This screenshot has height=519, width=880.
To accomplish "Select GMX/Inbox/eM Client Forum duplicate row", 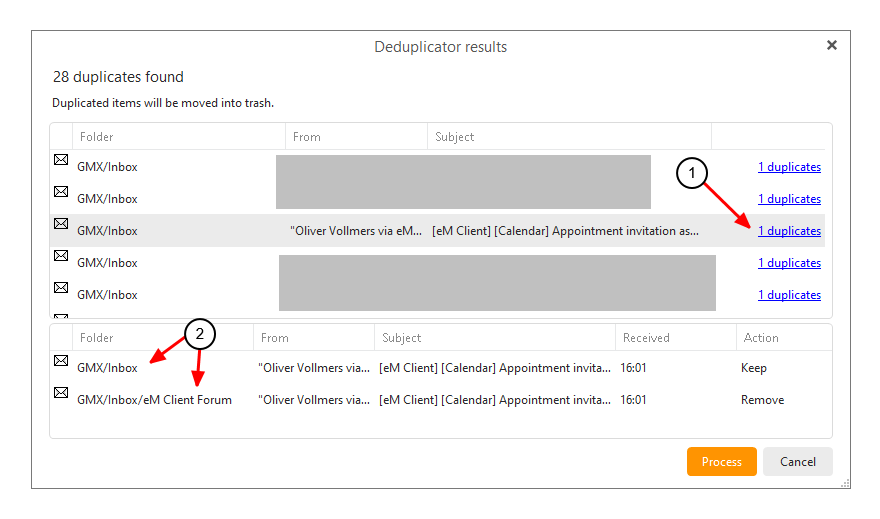I will coord(441,400).
